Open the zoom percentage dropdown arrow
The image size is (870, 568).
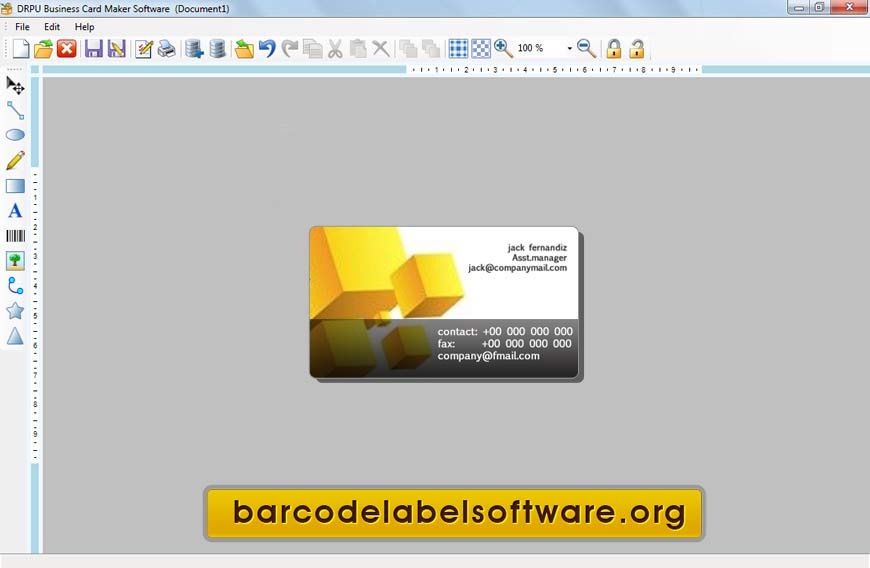[569, 49]
